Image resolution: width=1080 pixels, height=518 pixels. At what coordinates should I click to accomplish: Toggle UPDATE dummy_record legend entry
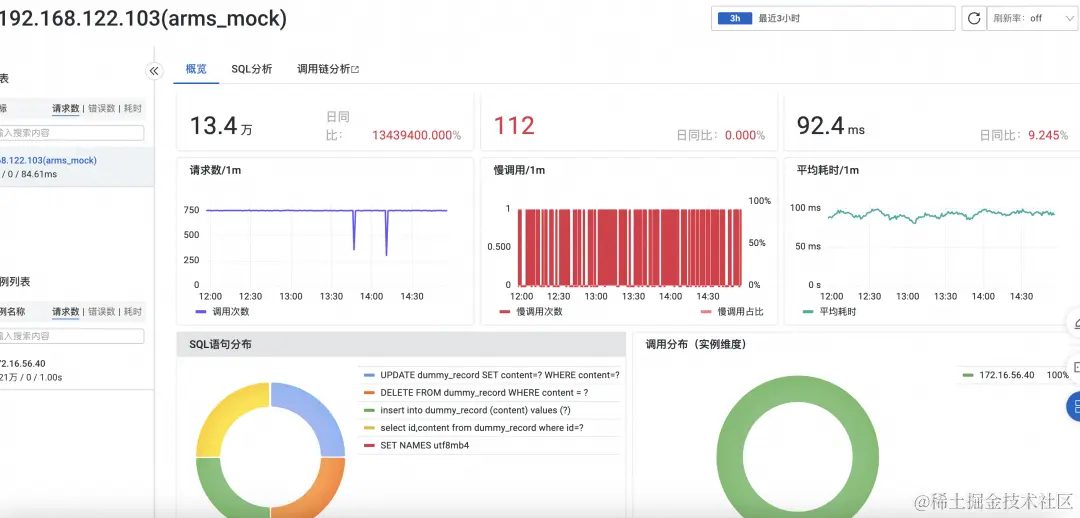coord(491,375)
